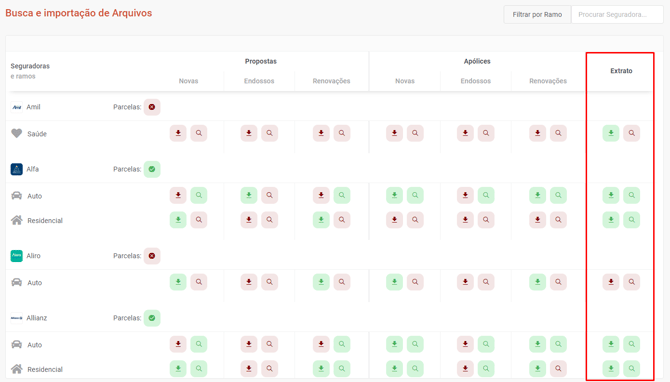Toggle Alfa Parcelas status
The width and height of the screenshot is (670, 382).
pos(152,169)
